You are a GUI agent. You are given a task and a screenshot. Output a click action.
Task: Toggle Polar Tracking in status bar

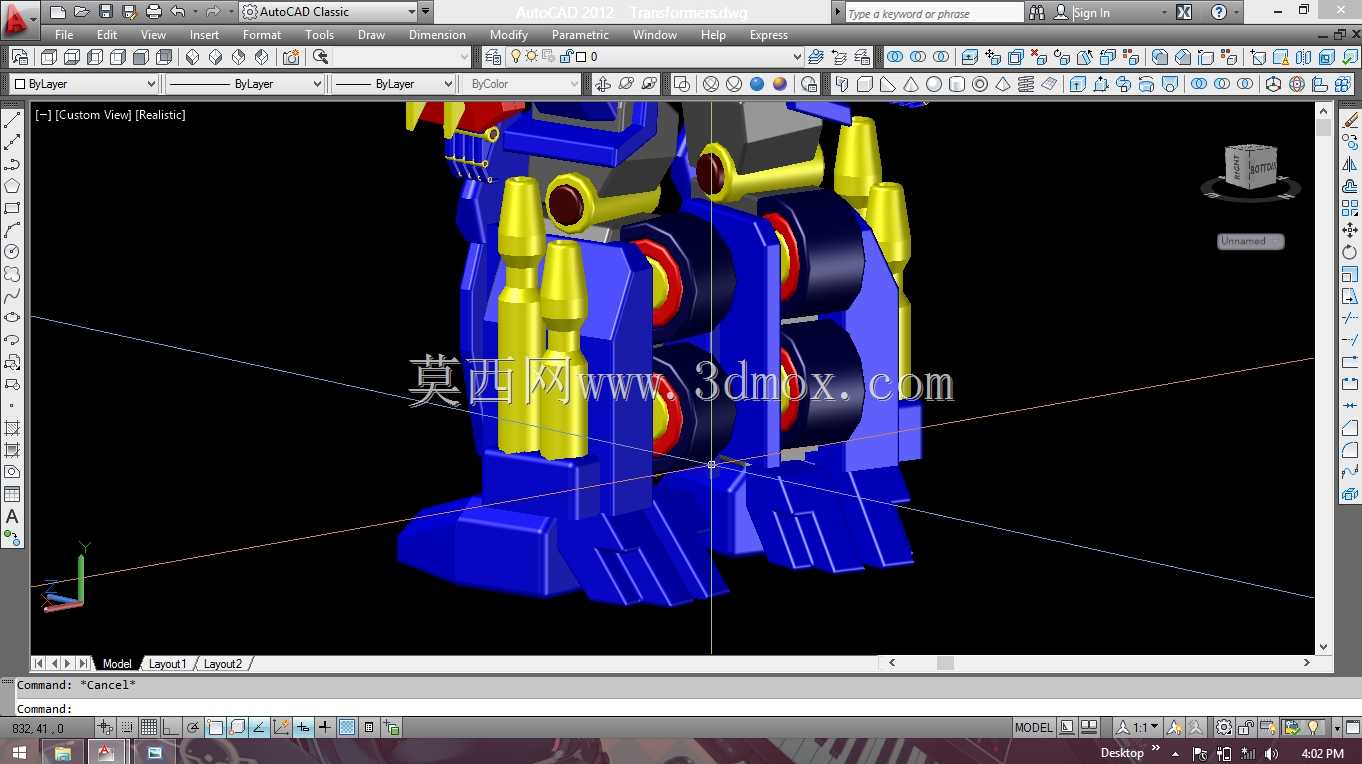click(x=193, y=727)
